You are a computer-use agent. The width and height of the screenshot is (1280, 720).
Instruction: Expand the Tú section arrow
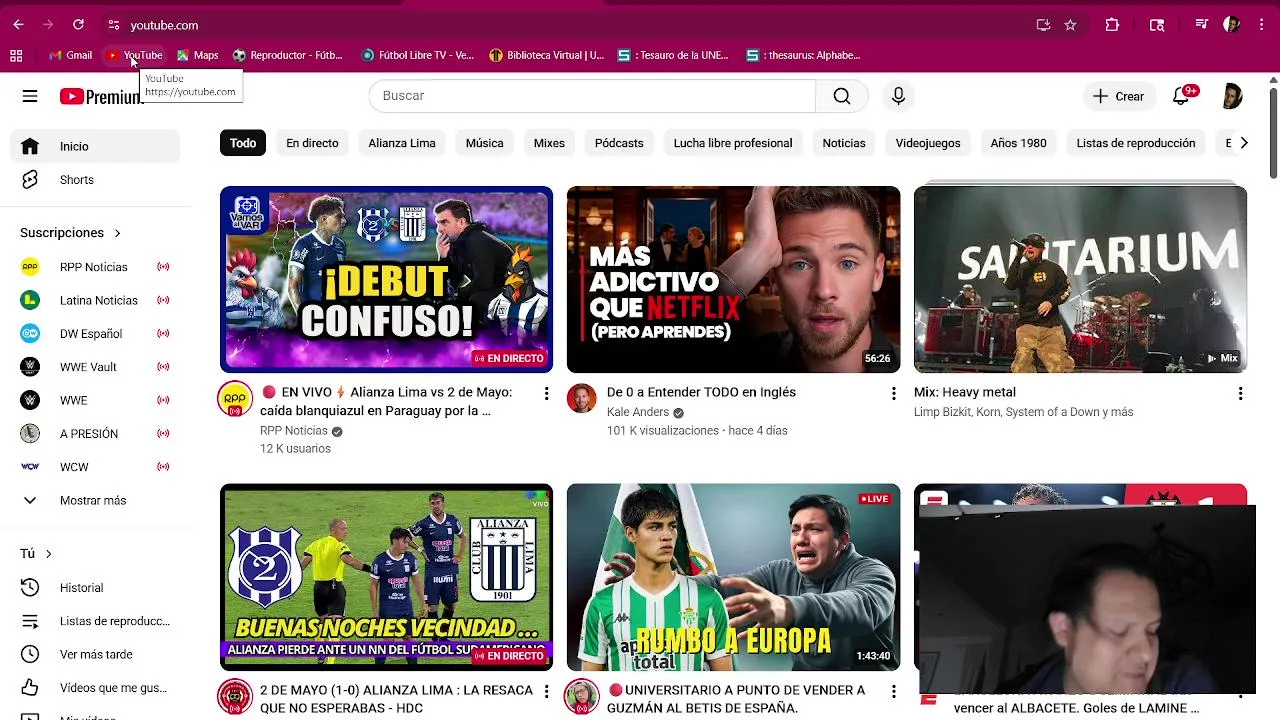pos(48,554)
